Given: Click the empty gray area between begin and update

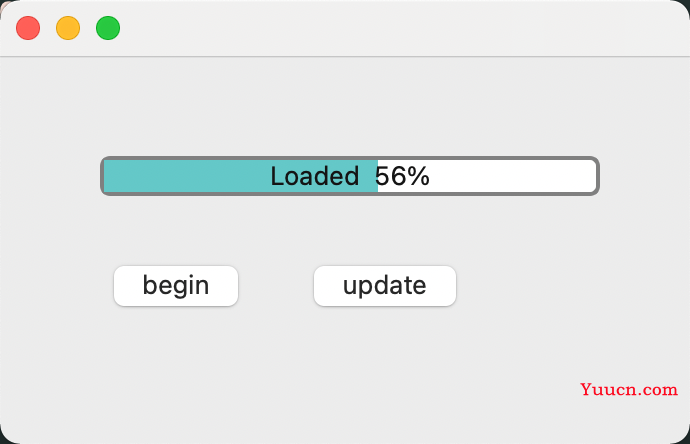Looking at the screenshot, I should point(276,286).
